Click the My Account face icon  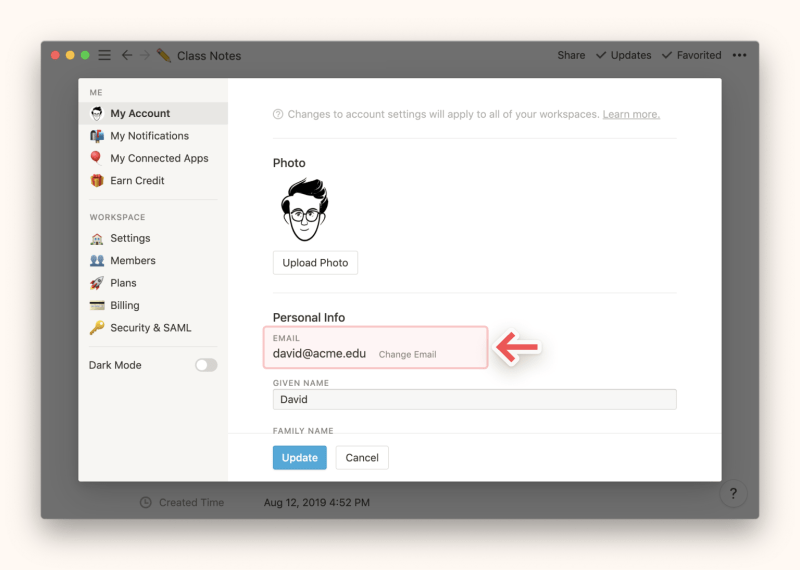97,114
